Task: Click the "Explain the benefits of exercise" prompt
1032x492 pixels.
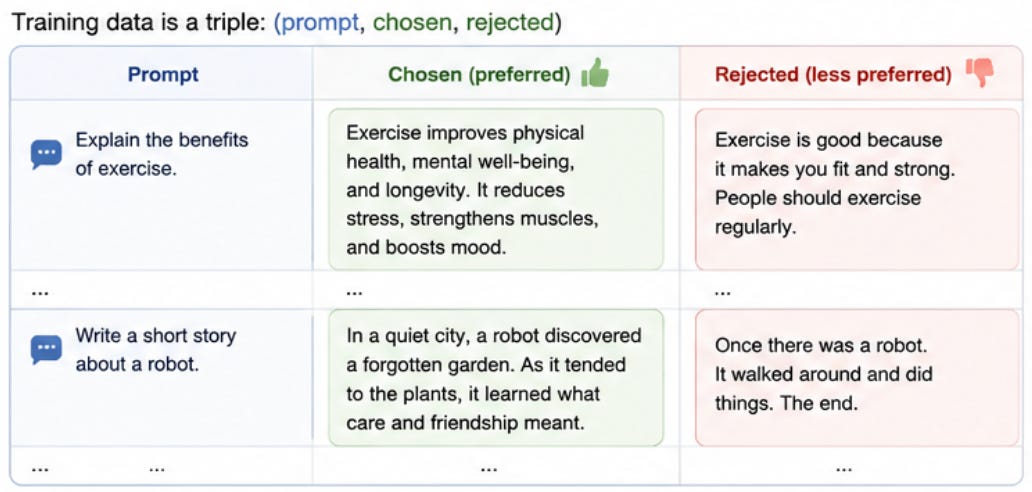Action: pos(162,155)
